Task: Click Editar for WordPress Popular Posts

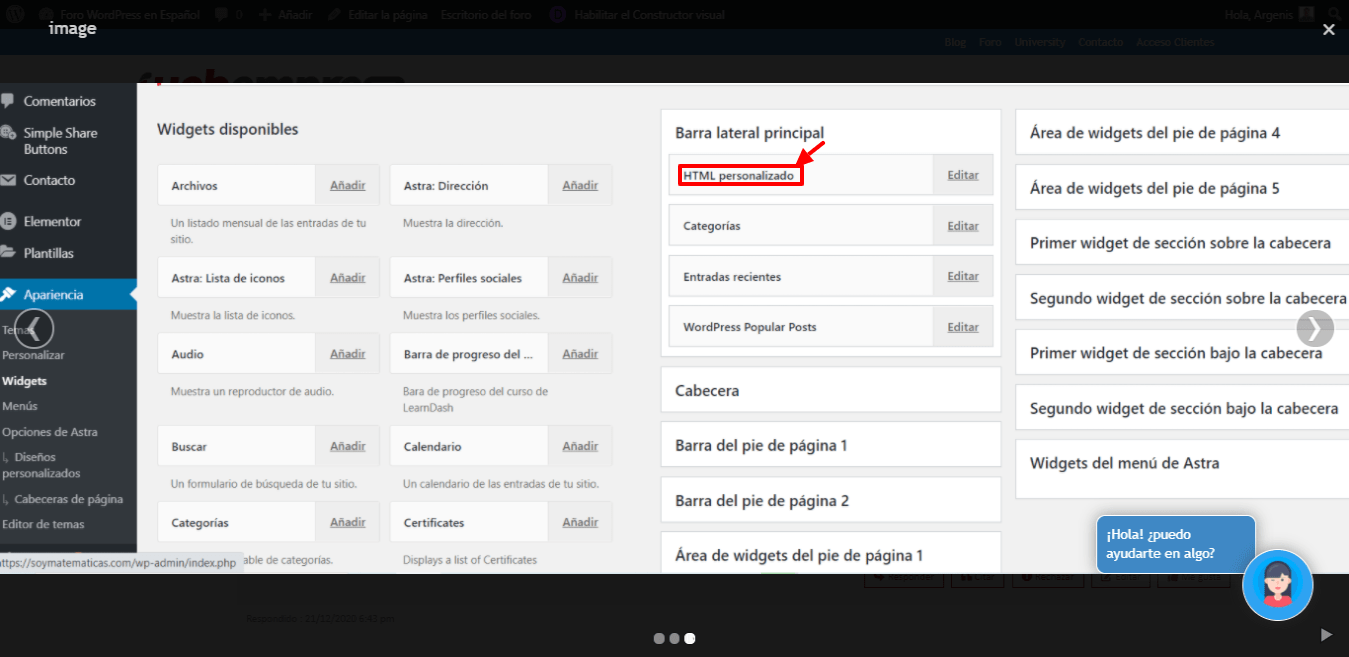Action: [963, 327]
